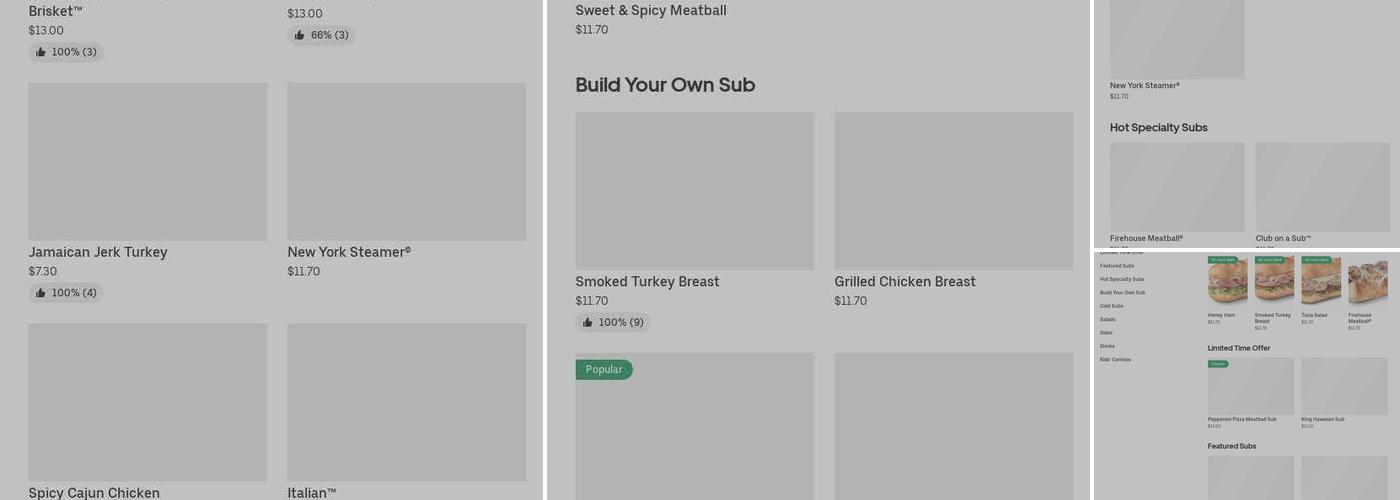Jump to Hot Specialty Subs in sidebar

tap(1122, 279)
